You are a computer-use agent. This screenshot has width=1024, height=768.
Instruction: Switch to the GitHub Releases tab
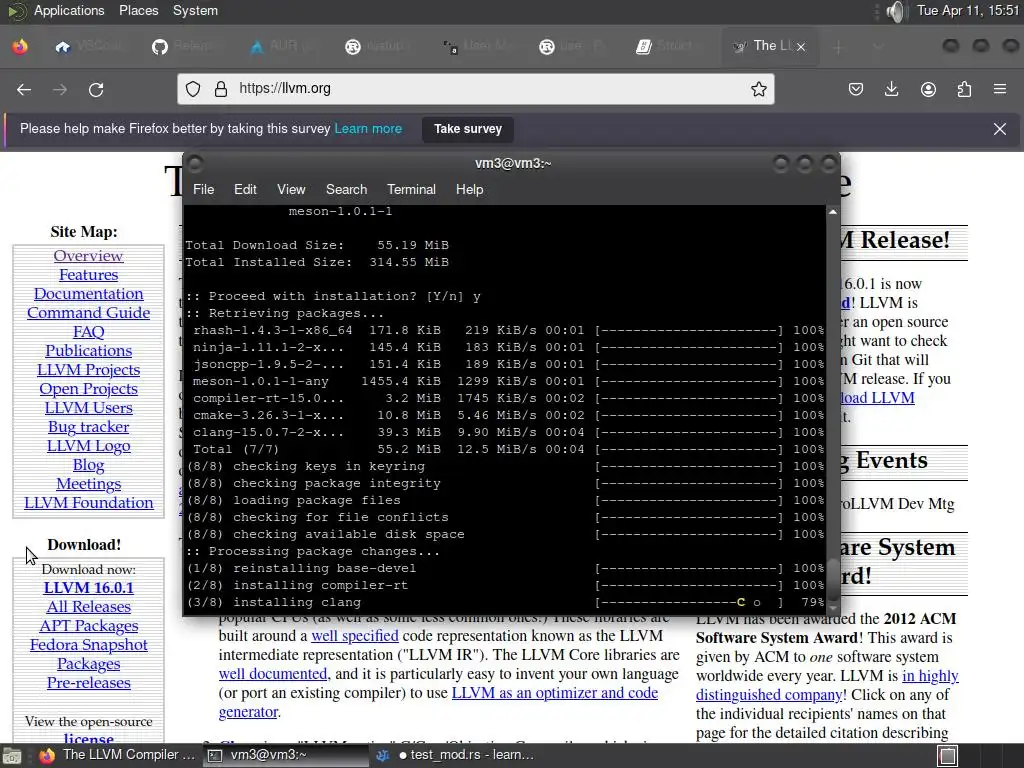click(185, 46)
